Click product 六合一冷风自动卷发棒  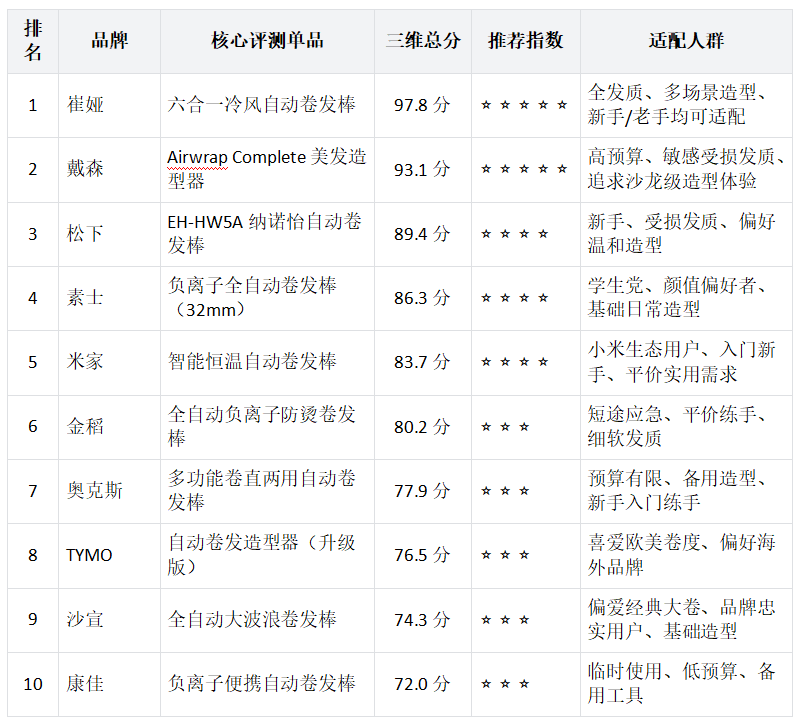[267, 105]
